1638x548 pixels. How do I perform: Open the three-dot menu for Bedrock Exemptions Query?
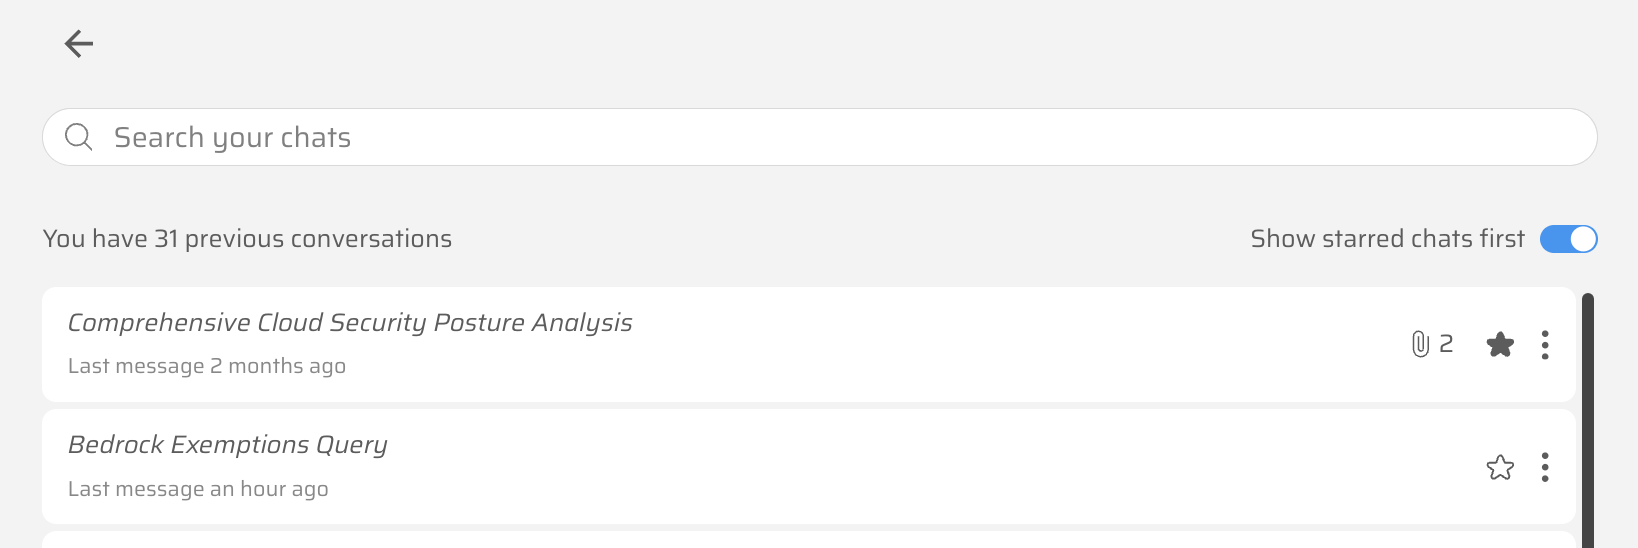[1545, 467]
